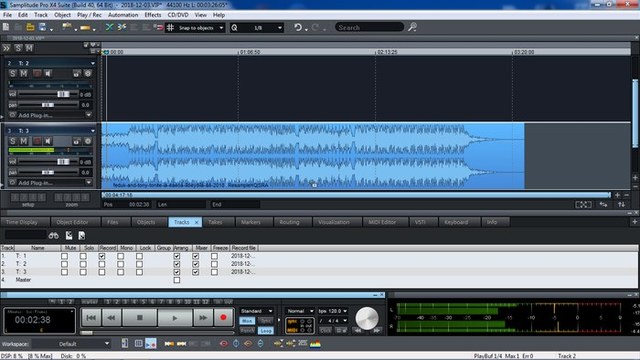Lock track T: 2 with the padlock icon

pos(76,73)
